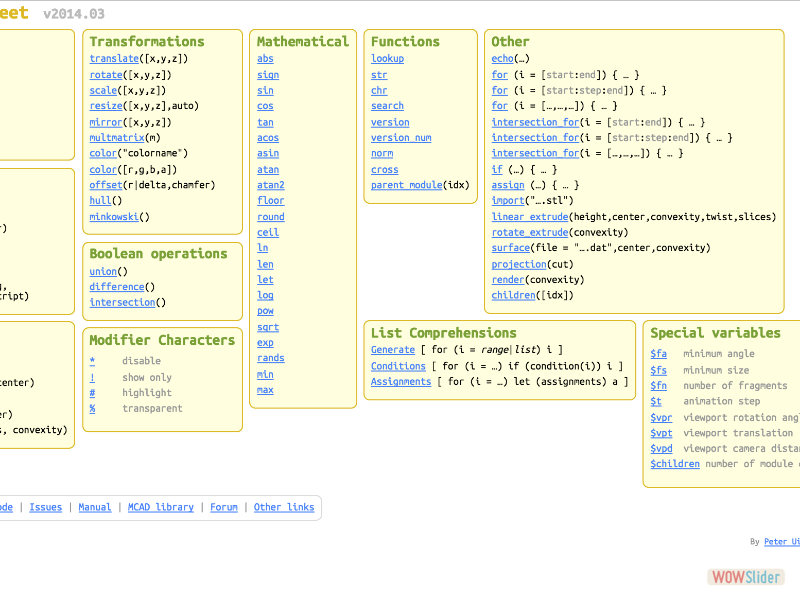Image resolution: width=800 pixels, height=600 pixels.
Task: Click the $vpr viewport rotation link
Action: [x=661, y=417]
